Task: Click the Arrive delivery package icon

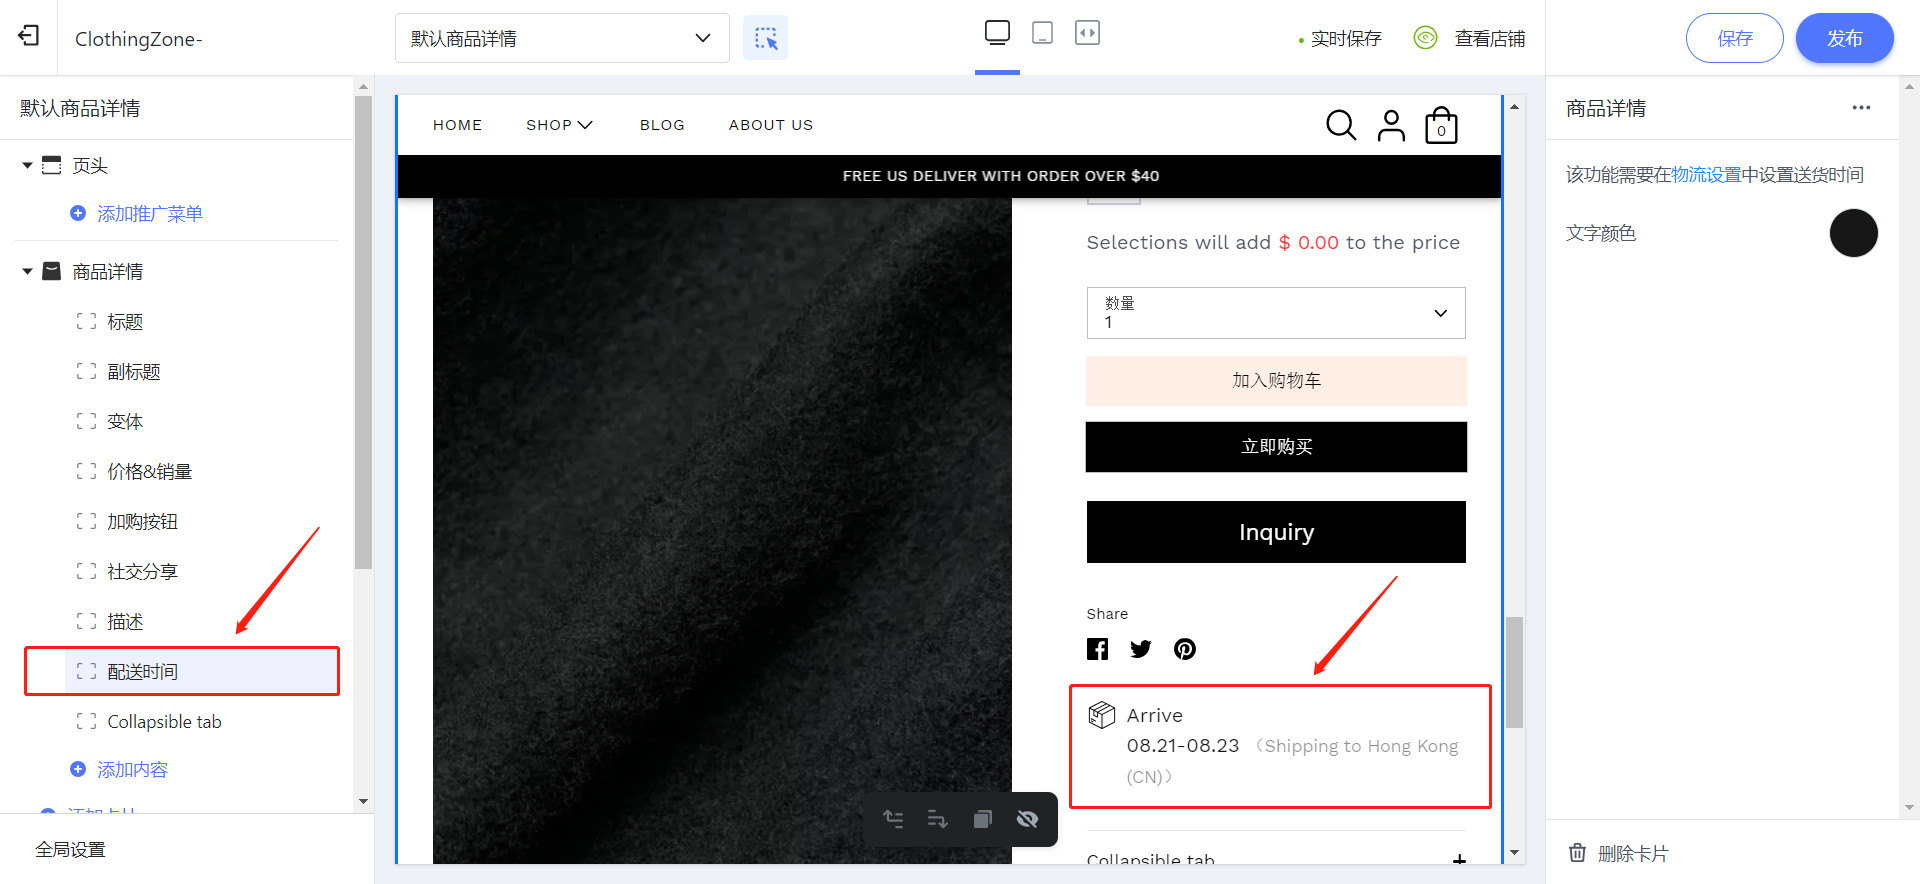Action: coord(1101,714)
